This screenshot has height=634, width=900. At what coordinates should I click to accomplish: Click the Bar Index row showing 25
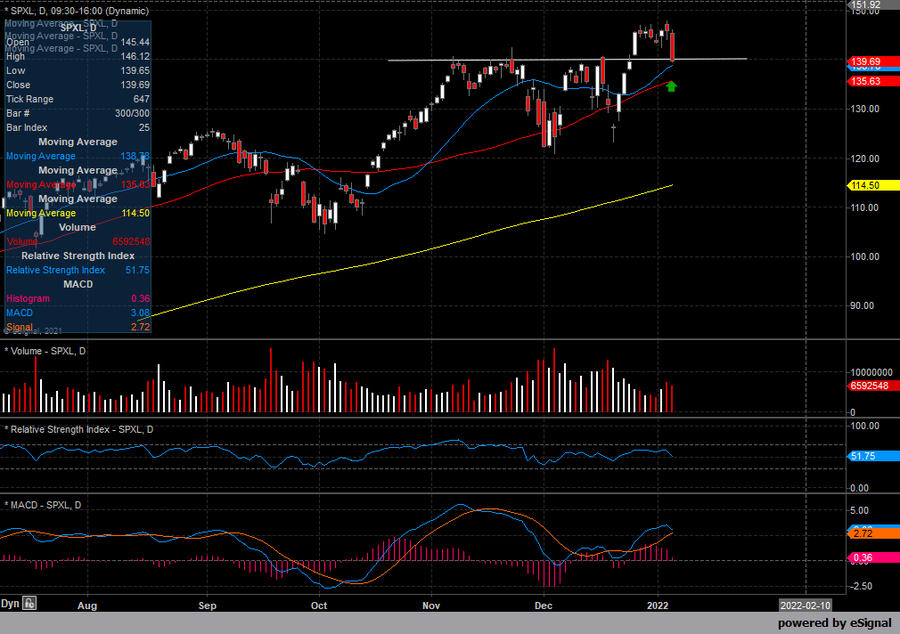click(x=77, y=127)
